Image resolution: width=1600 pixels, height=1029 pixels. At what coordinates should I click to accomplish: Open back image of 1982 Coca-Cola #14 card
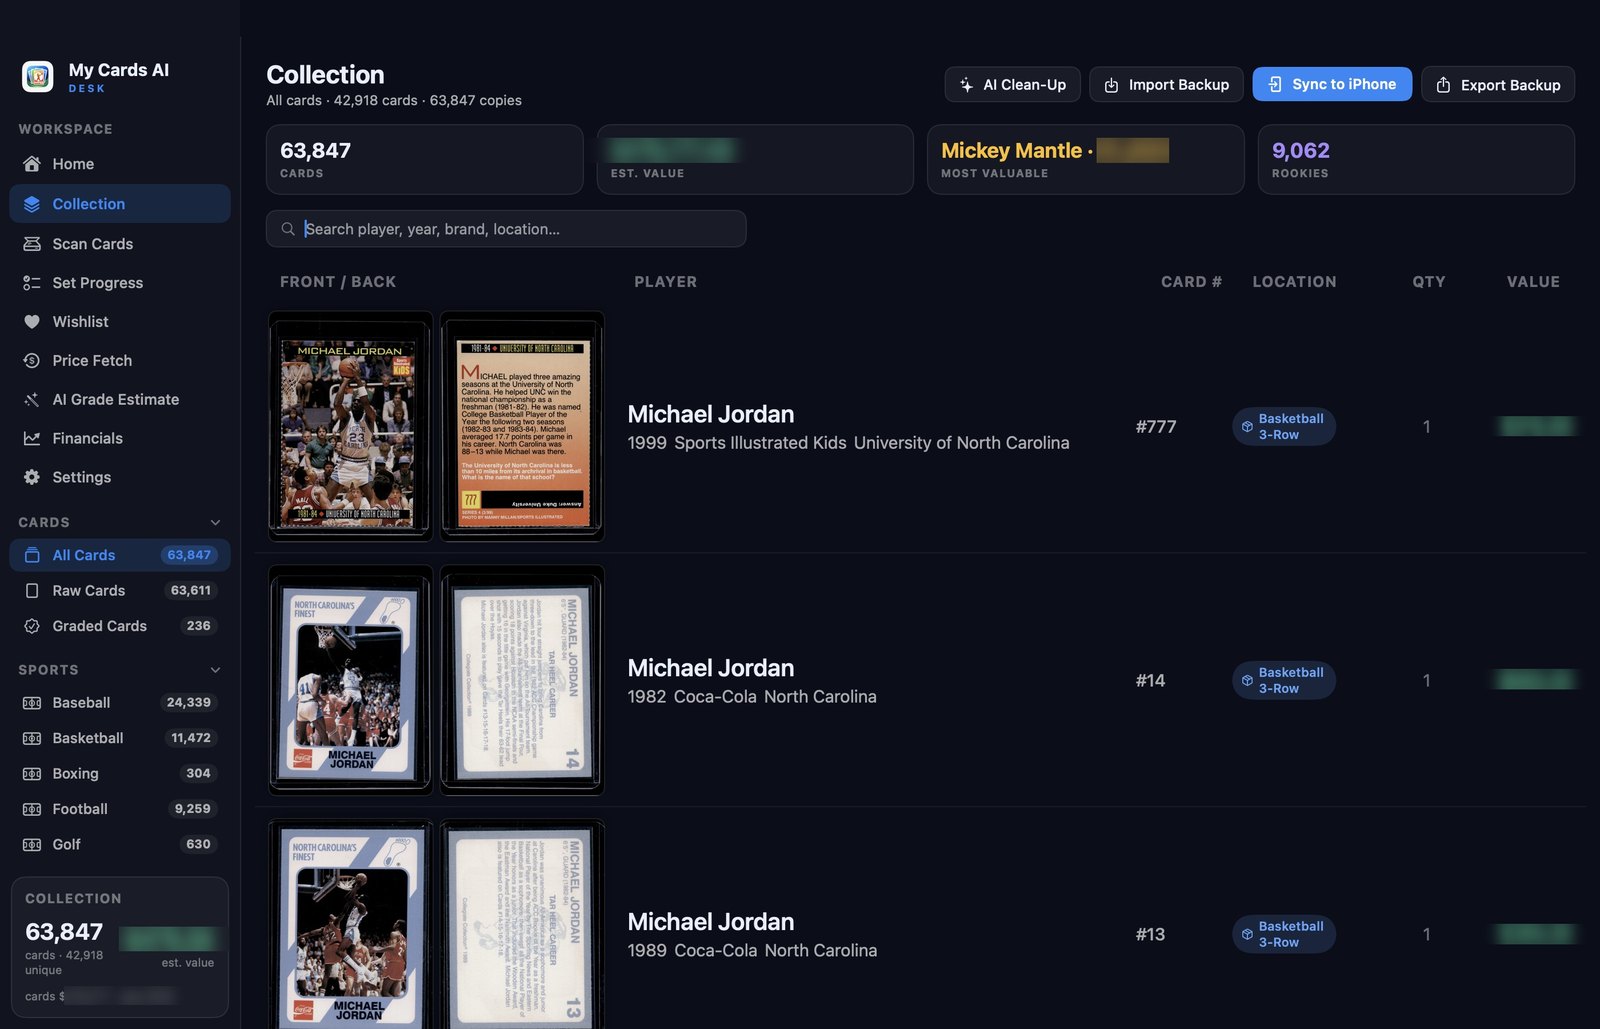522,680
